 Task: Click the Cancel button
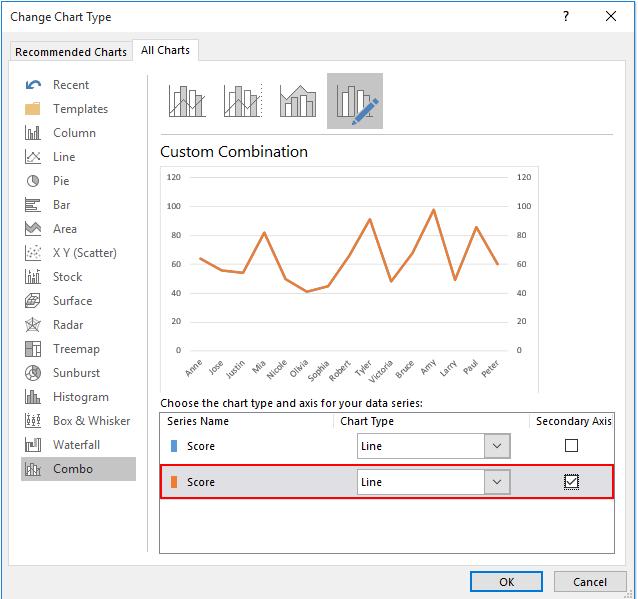coord(590,582)
